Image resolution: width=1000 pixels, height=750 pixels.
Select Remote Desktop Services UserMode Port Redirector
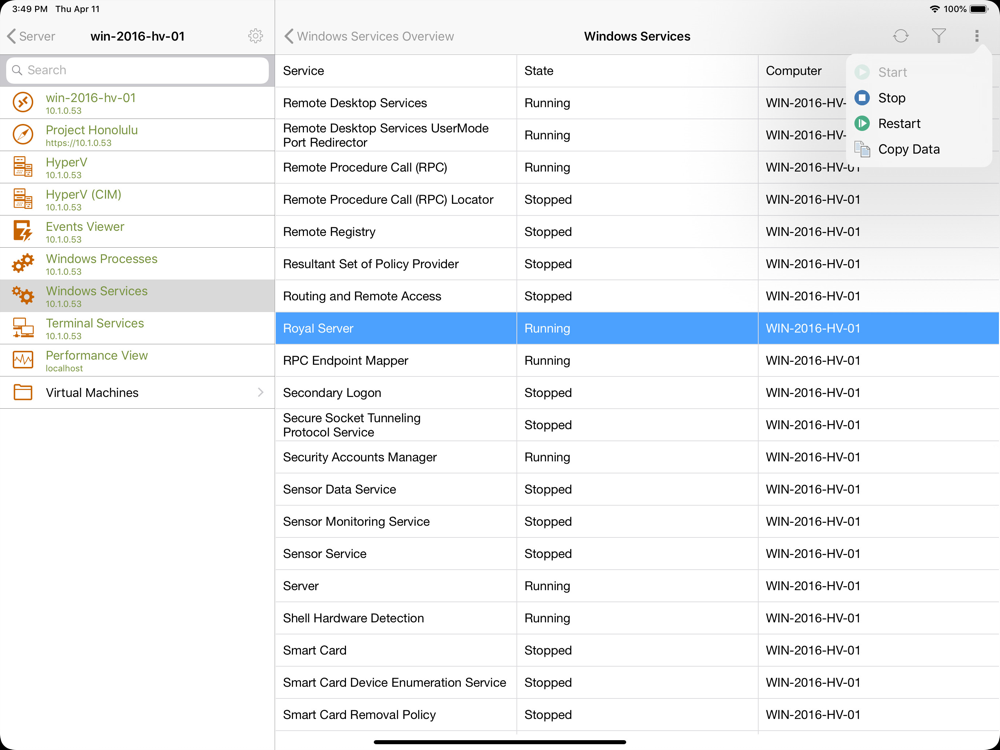[637, 135]
